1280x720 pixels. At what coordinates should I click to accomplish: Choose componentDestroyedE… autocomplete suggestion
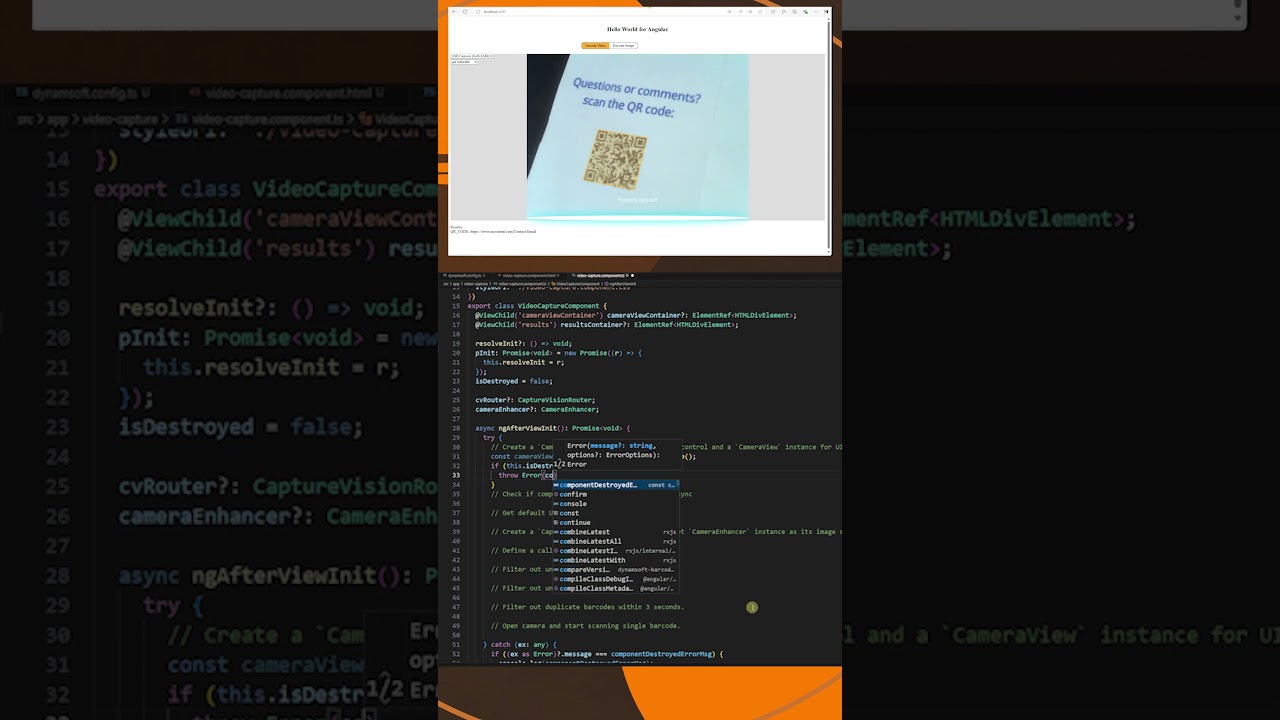pyautogui.click(x=616, y=485)
